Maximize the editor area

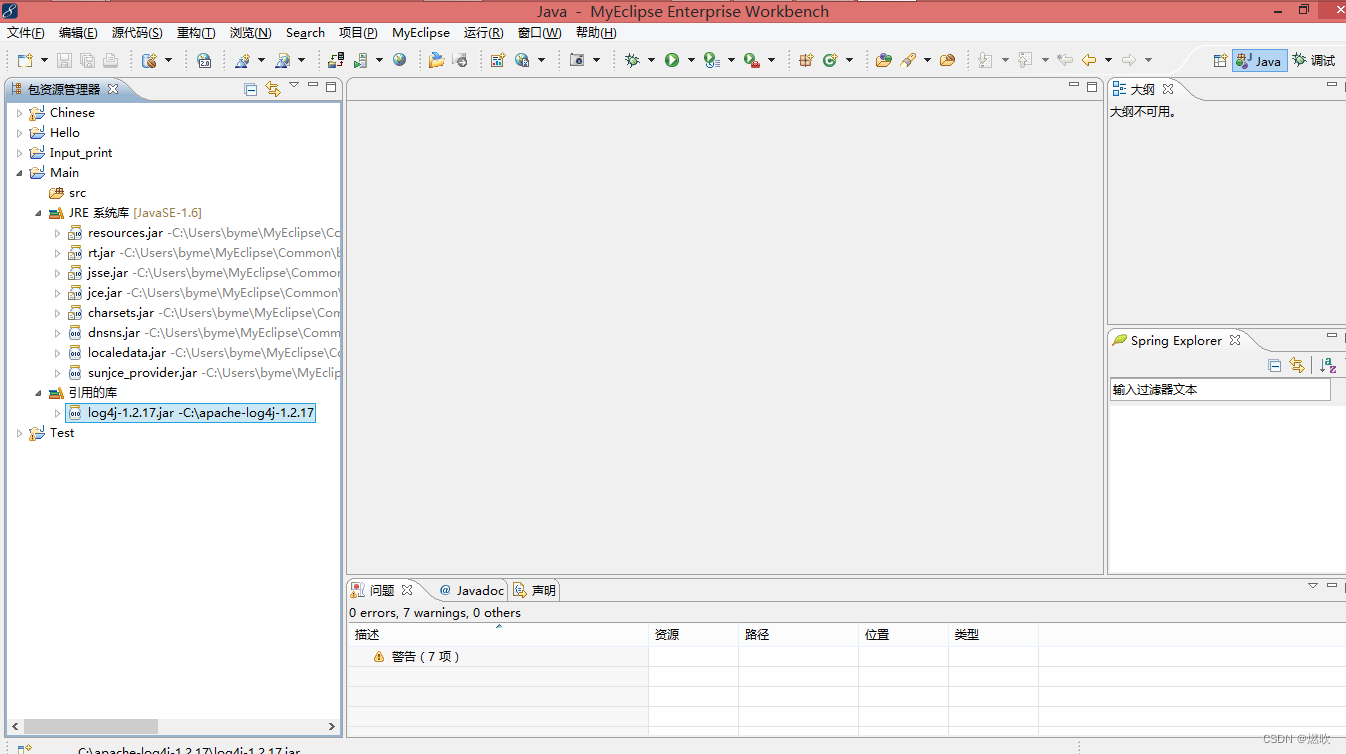click(x=1092, y=87)
